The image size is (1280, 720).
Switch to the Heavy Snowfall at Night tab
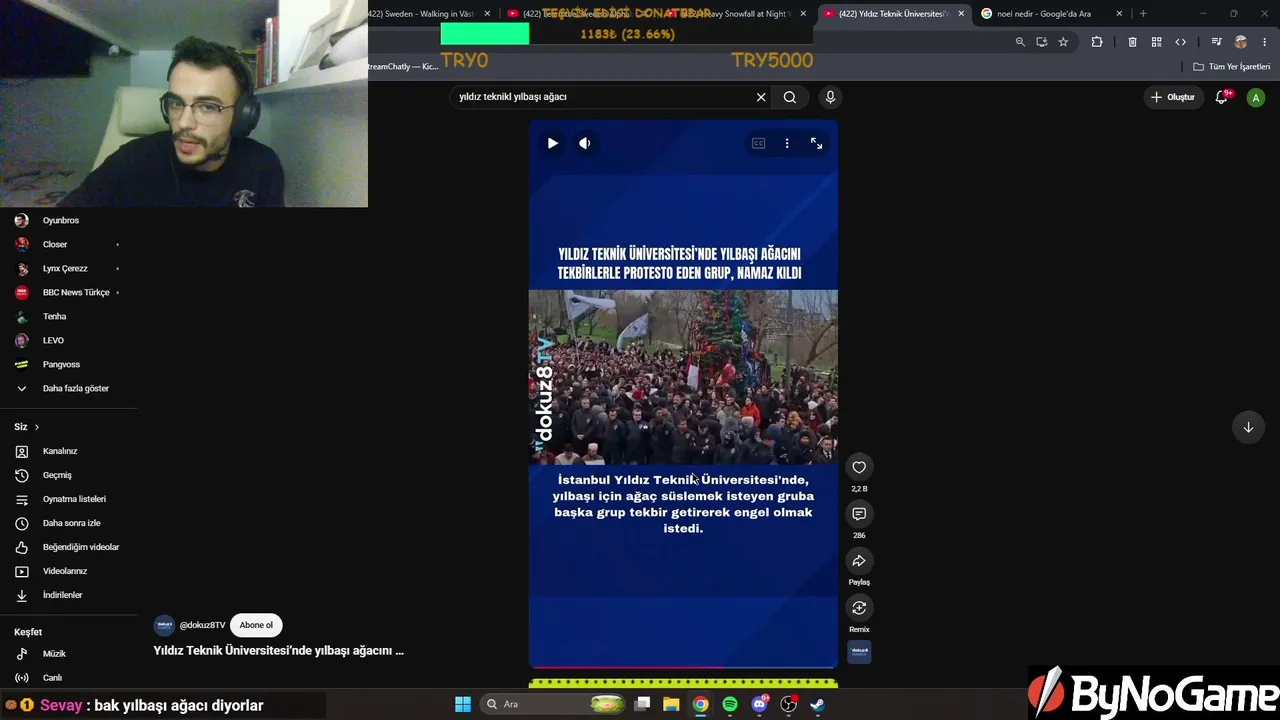(x=735, y=14)
